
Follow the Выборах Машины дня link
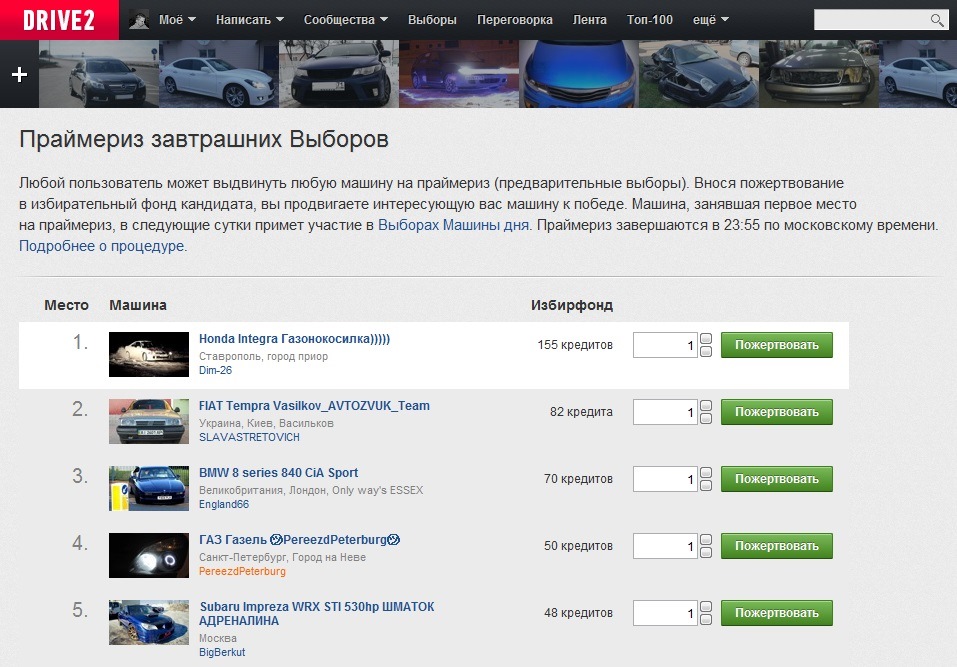pos(453,225)
